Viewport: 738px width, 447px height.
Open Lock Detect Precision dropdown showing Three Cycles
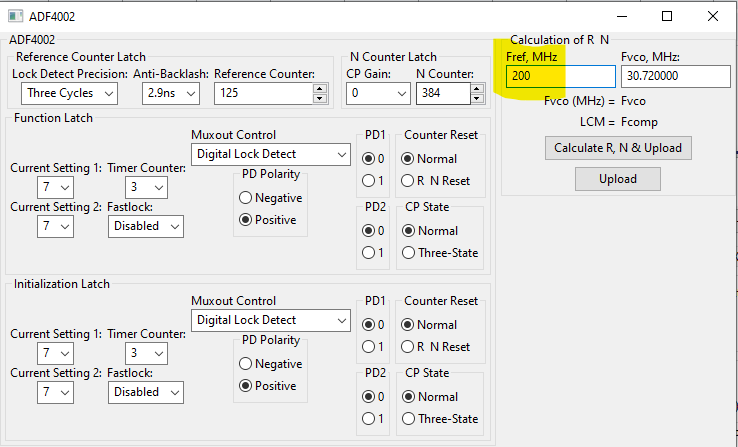point(69,93)
